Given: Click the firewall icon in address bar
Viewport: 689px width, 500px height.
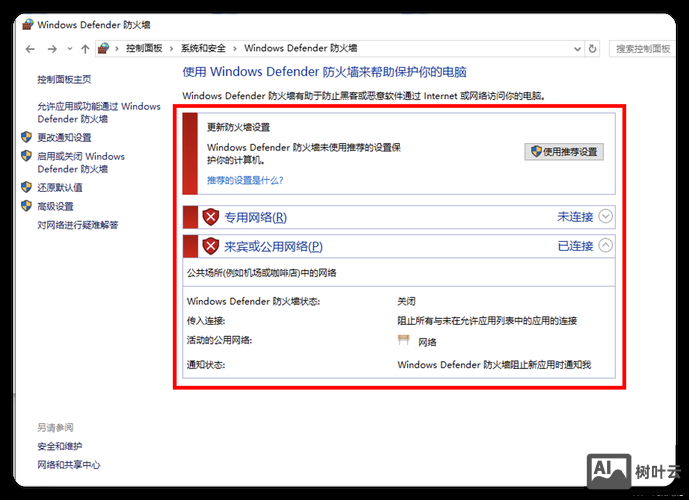Looking at the screenshot, I should tap(103, 48).
